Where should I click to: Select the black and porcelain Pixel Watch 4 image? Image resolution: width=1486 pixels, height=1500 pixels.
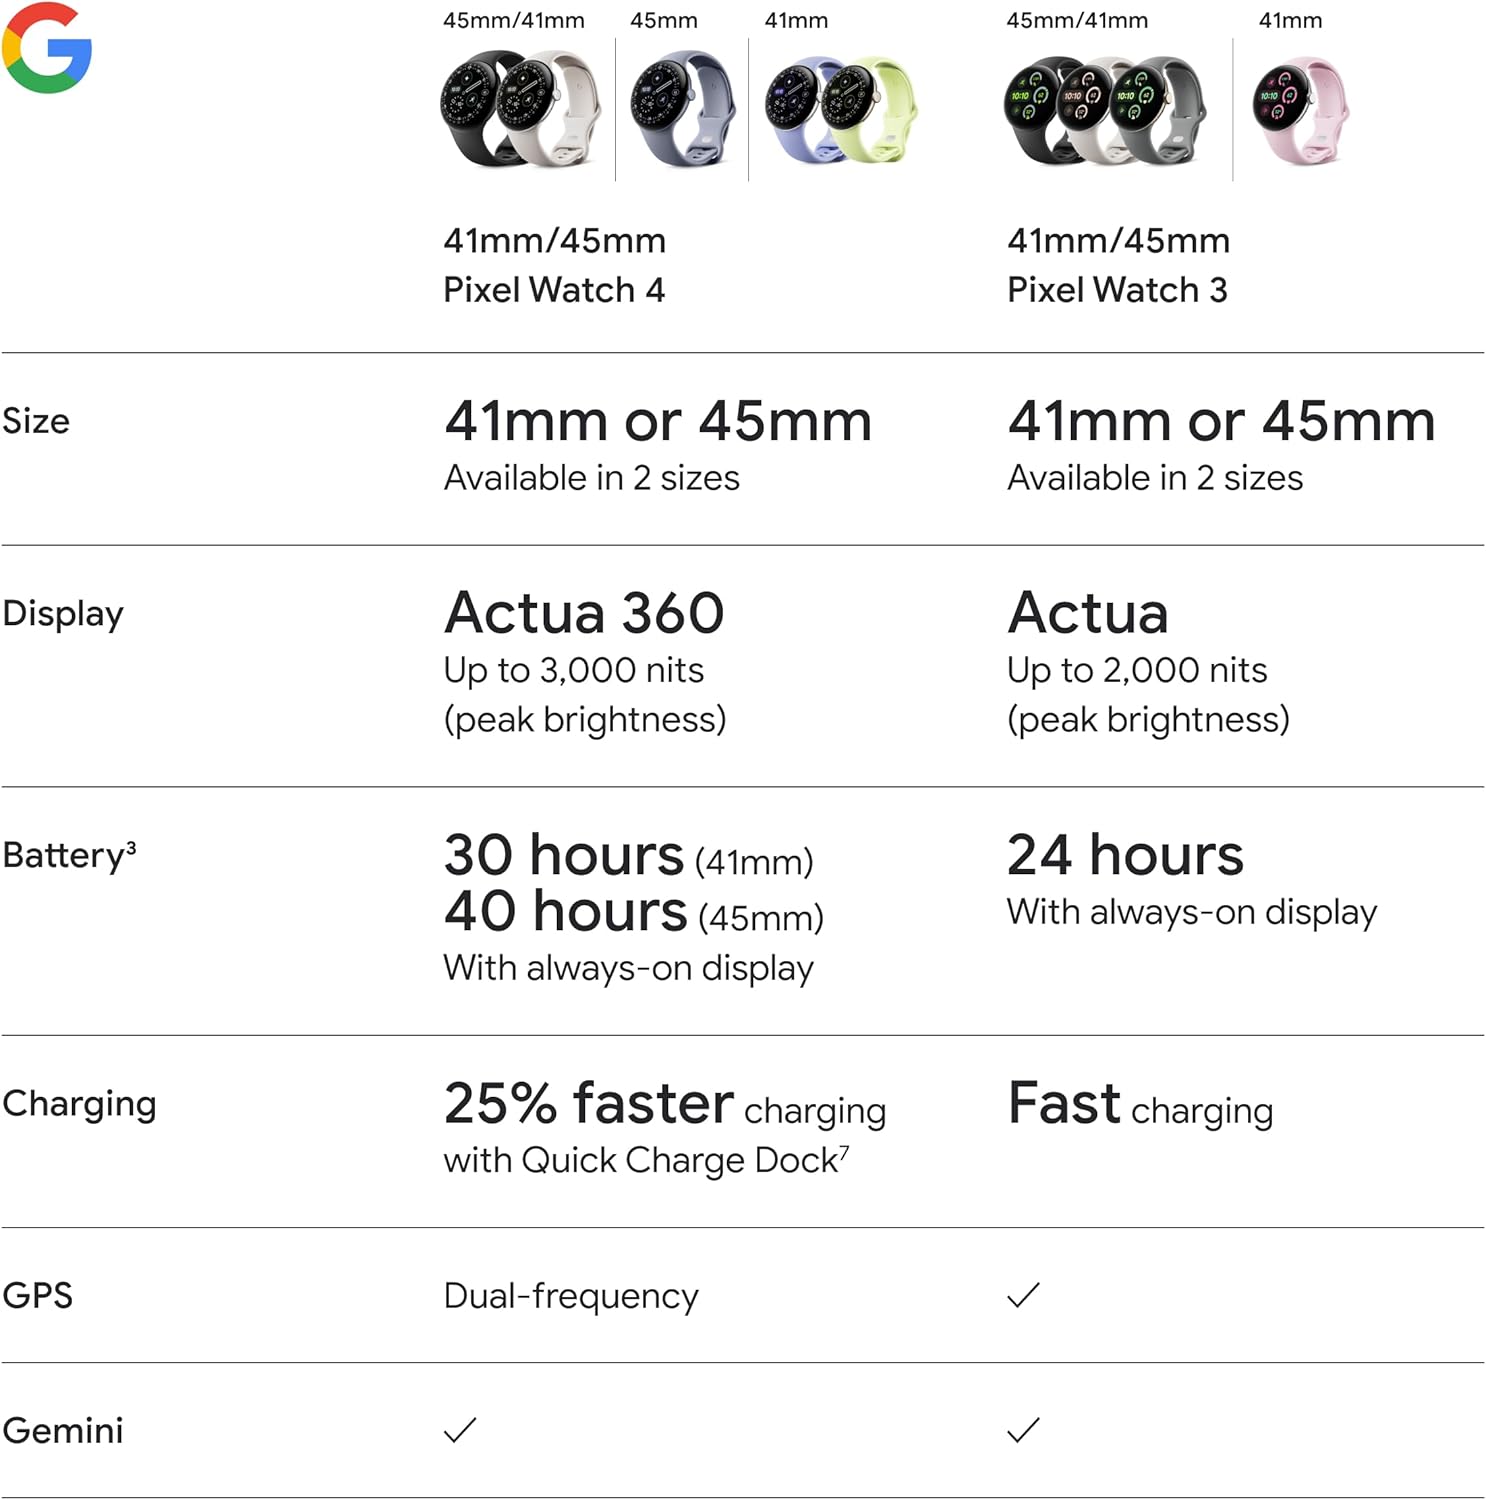(x=520, y=110)
